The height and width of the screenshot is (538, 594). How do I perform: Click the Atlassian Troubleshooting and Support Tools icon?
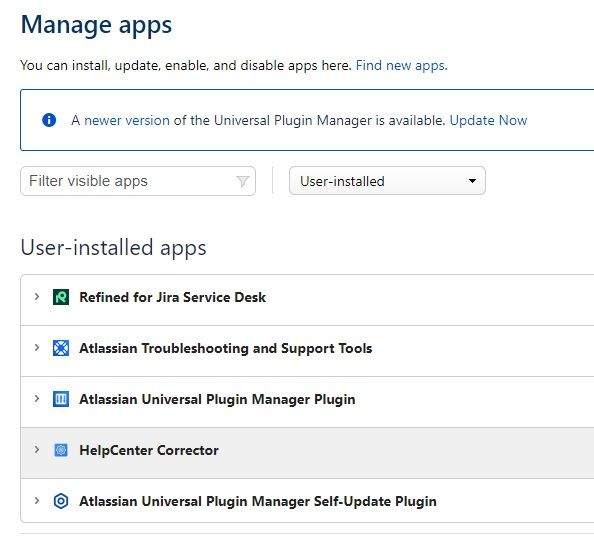pos(61,348)
